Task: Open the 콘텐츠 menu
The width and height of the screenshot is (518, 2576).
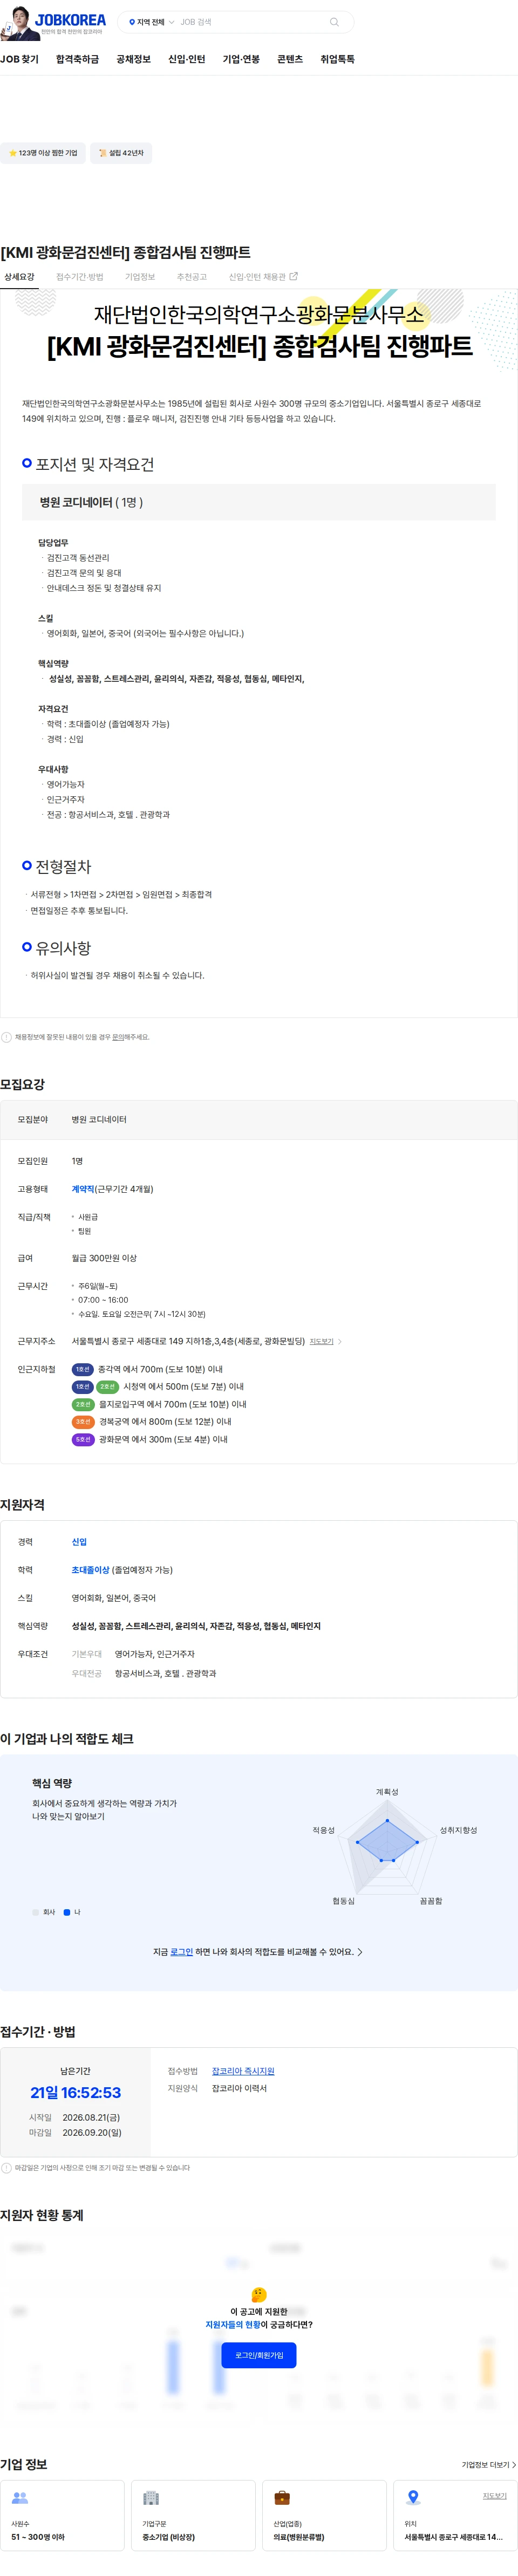Action: click(290, 59)
